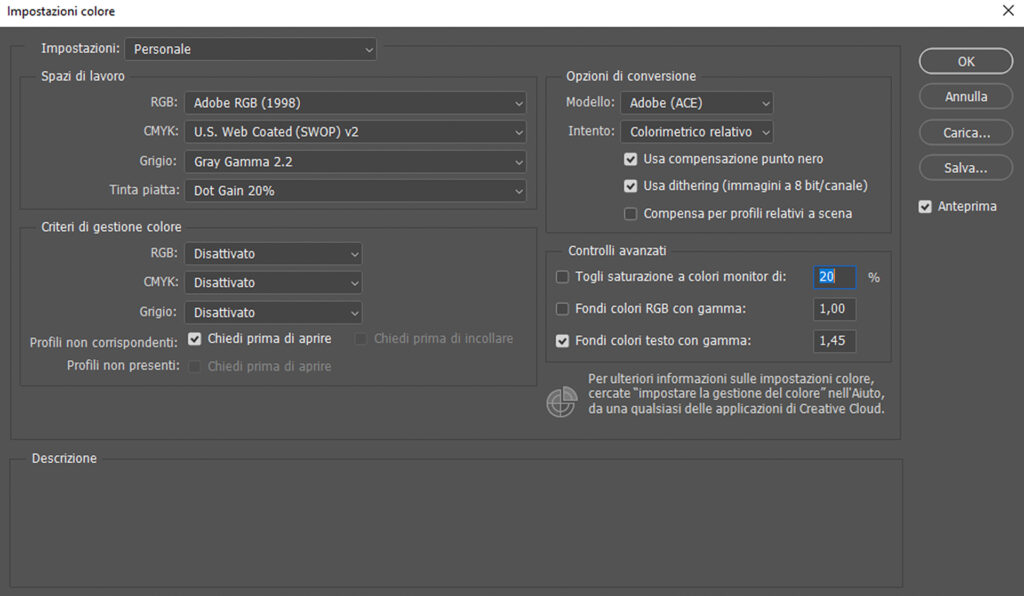1024x596 pixels.
Task: Check Fondi colori RGB con gamma
Action: click(x=562, y=309)
